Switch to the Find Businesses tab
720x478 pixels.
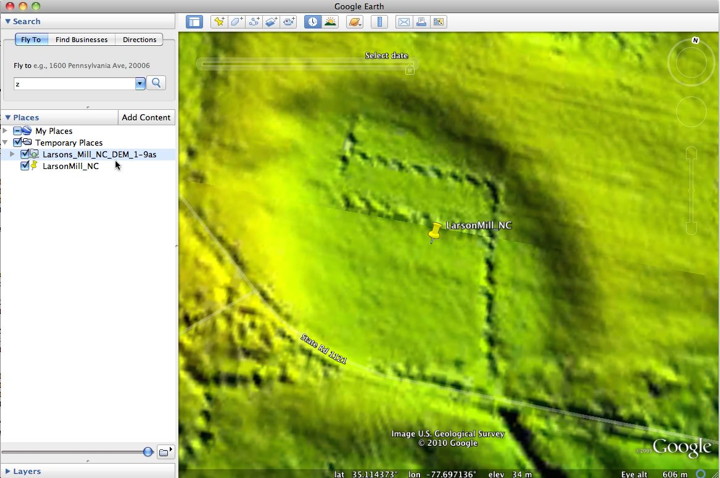click(82, 40)
